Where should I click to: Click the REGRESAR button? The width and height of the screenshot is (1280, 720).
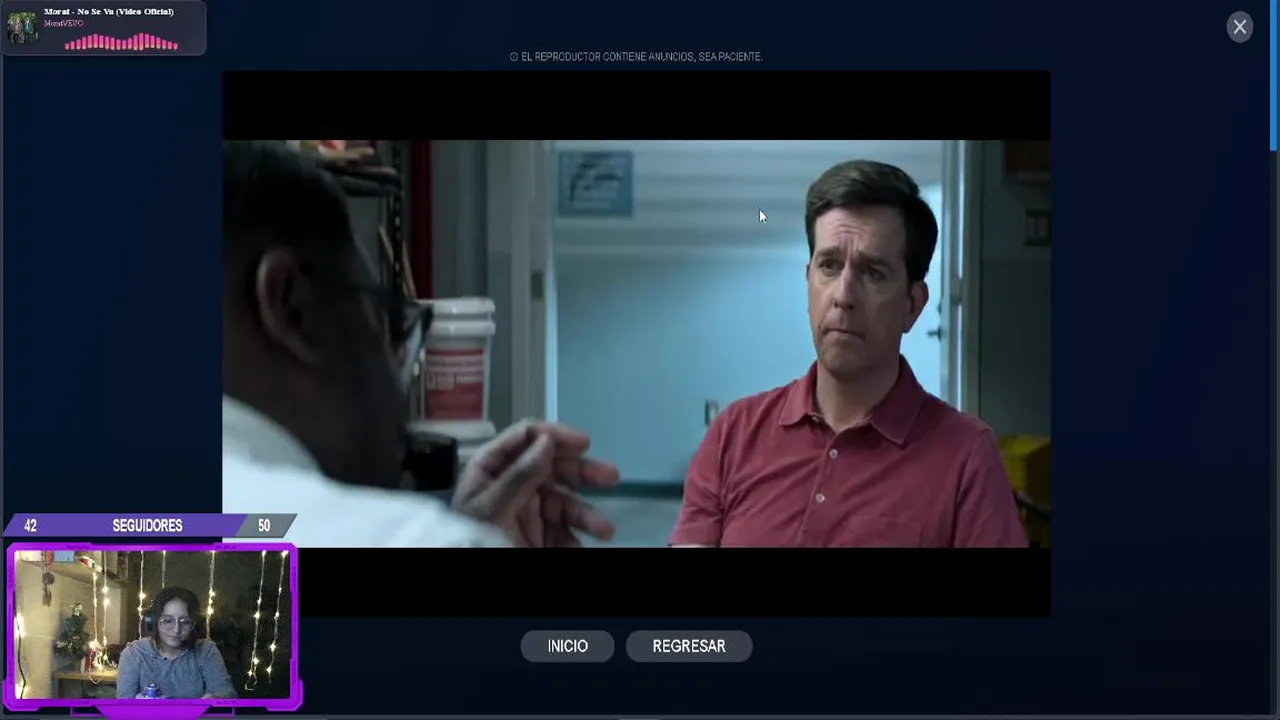point(689,646)
